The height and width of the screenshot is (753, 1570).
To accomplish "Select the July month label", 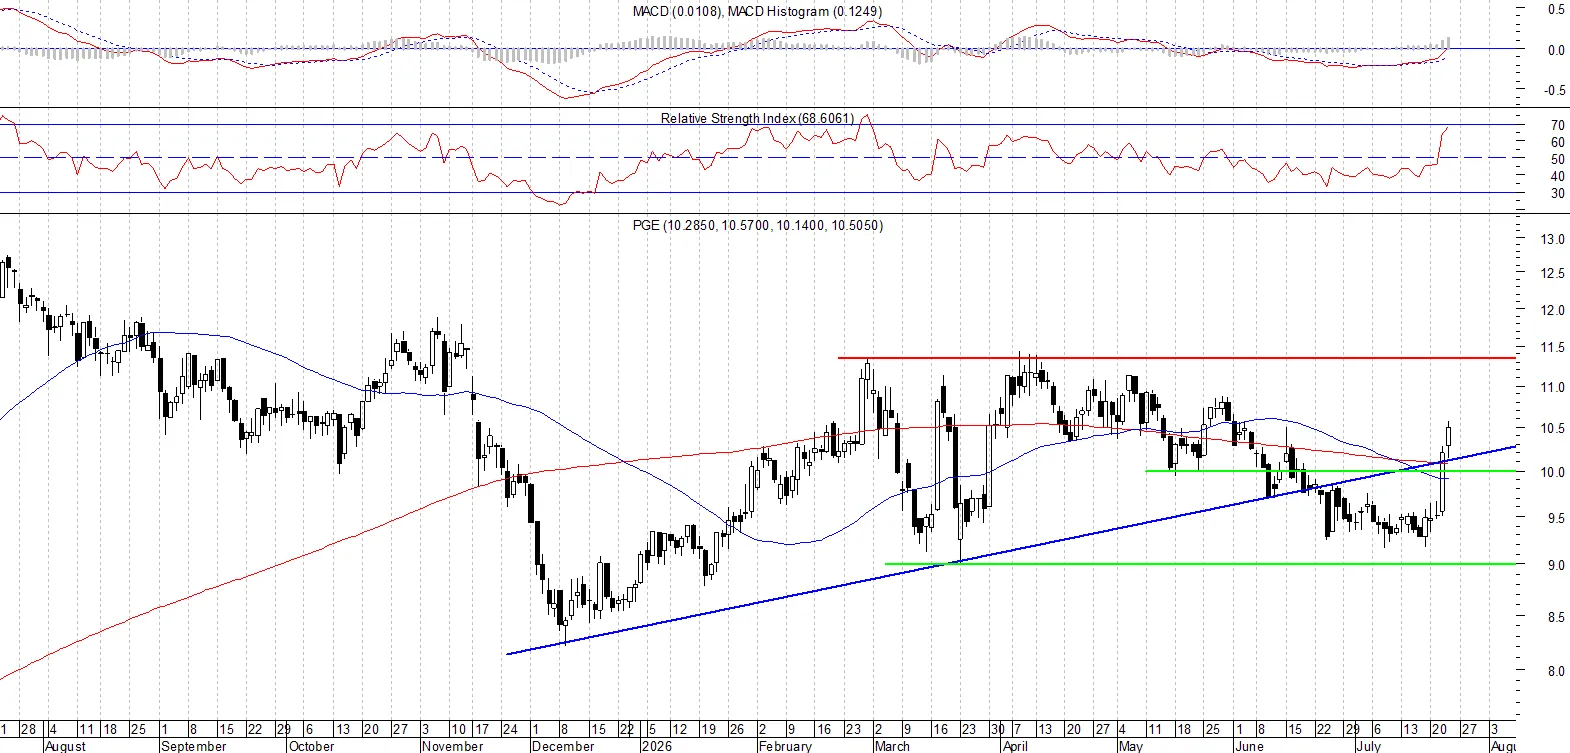I will tap(1368, 746).
